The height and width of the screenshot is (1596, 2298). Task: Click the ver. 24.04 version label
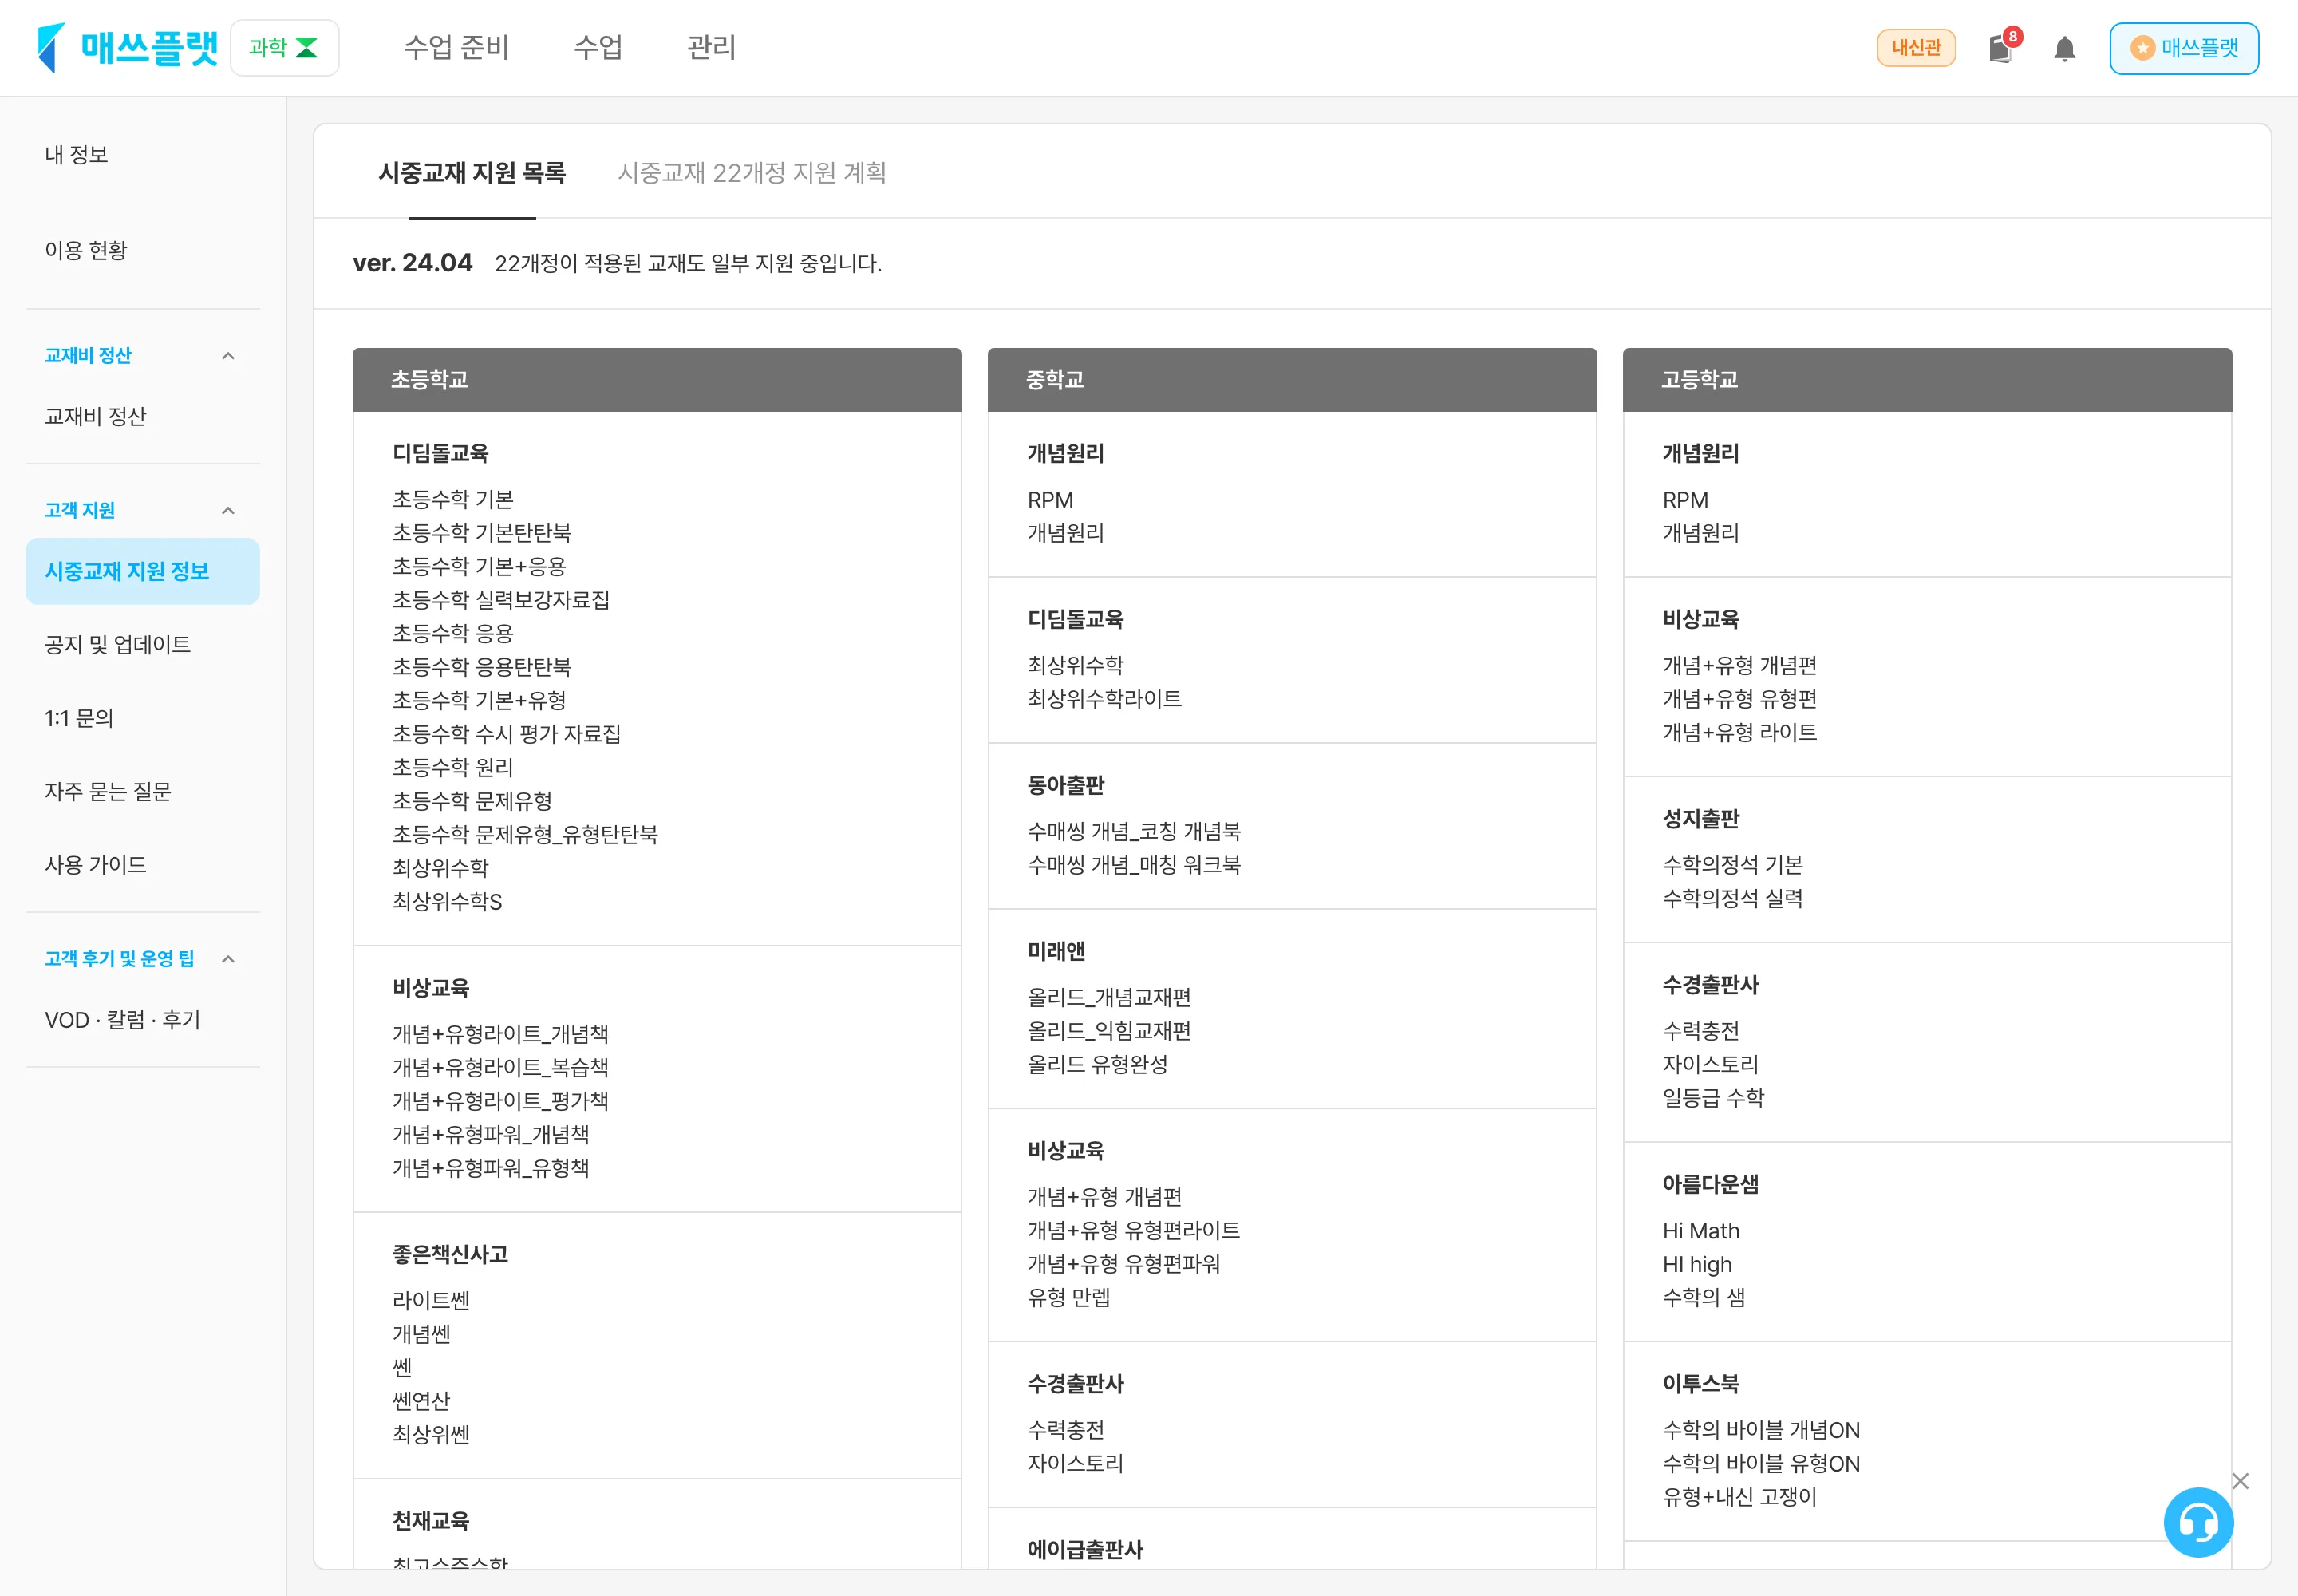pos(413,262)
